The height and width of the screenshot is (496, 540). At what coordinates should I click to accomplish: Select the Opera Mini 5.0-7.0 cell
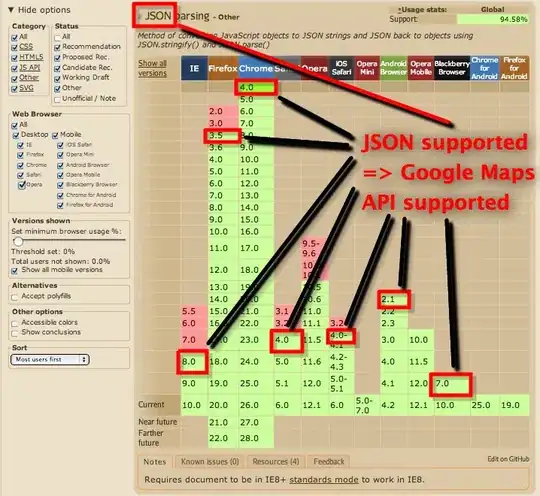pos(367,405)
